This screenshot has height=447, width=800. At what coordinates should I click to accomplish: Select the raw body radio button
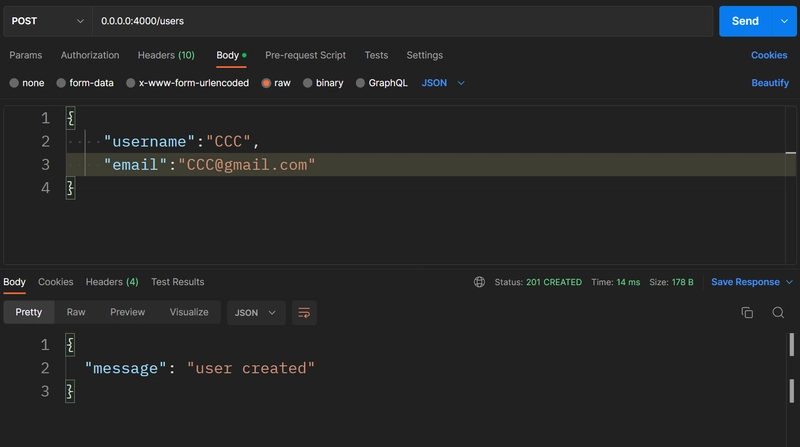coord(266,83)
